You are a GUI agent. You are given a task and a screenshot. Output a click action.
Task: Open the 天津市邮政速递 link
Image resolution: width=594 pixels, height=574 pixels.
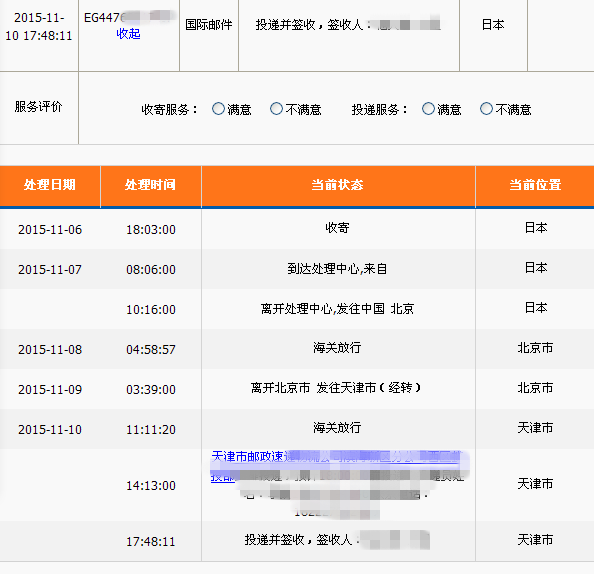click(x=336, y=457)
